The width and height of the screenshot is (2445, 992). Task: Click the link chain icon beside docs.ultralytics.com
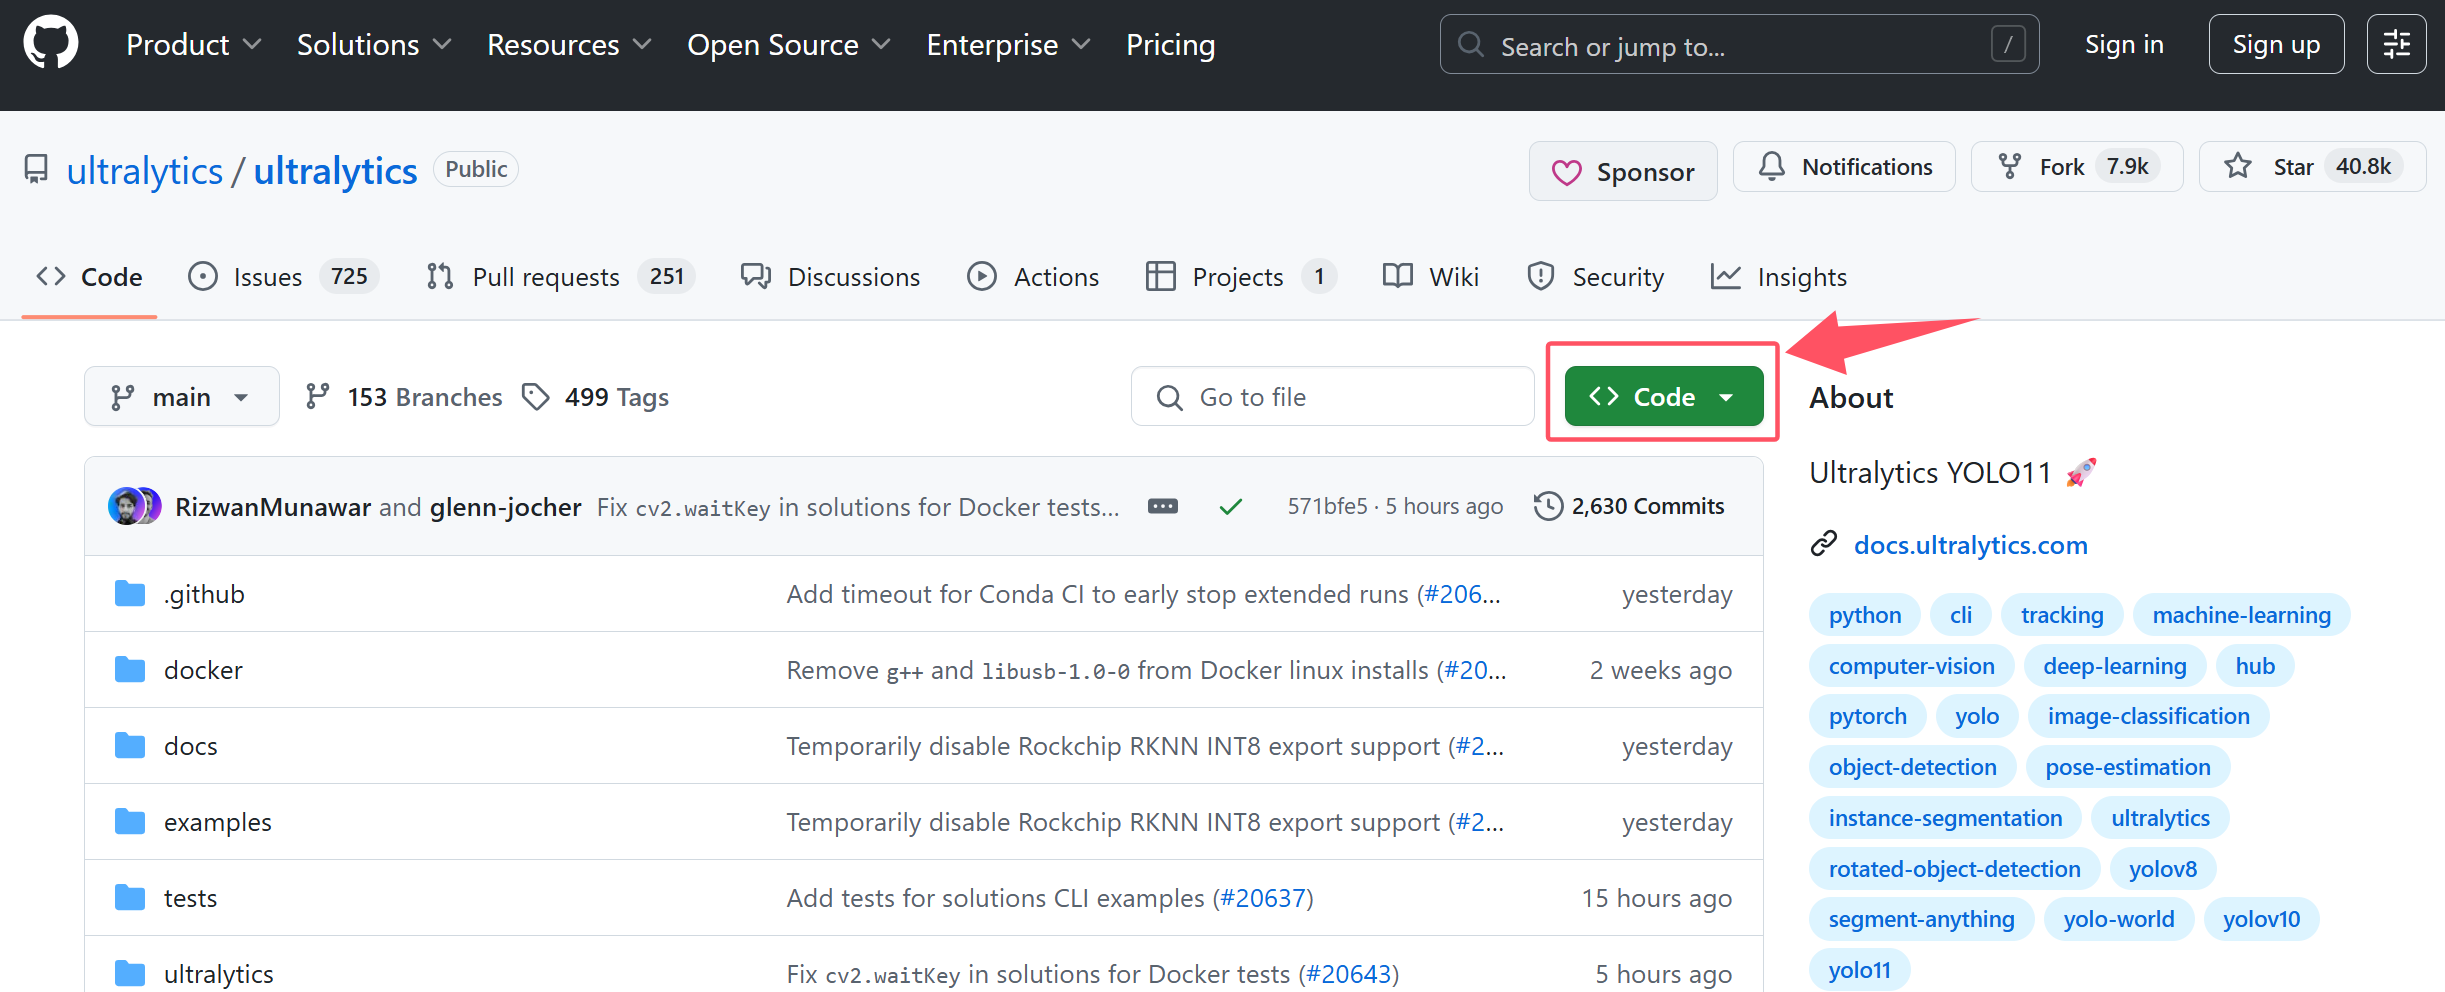[x=1824, y=544]
